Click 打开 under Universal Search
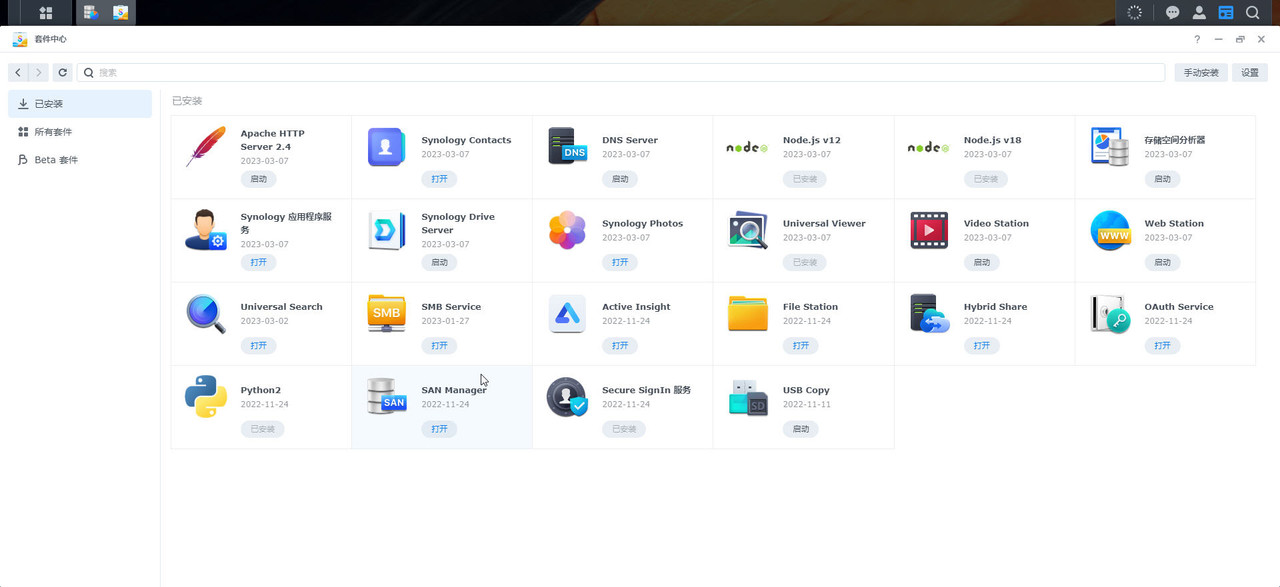 (259, 345)
